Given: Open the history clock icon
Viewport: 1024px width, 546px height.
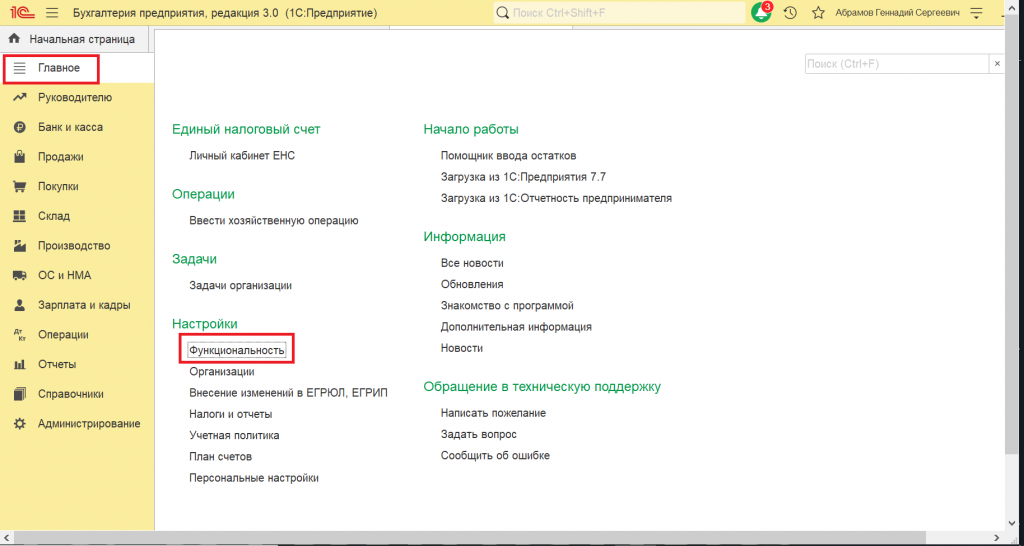Looking at the screenshot, I should coord(790,12).
